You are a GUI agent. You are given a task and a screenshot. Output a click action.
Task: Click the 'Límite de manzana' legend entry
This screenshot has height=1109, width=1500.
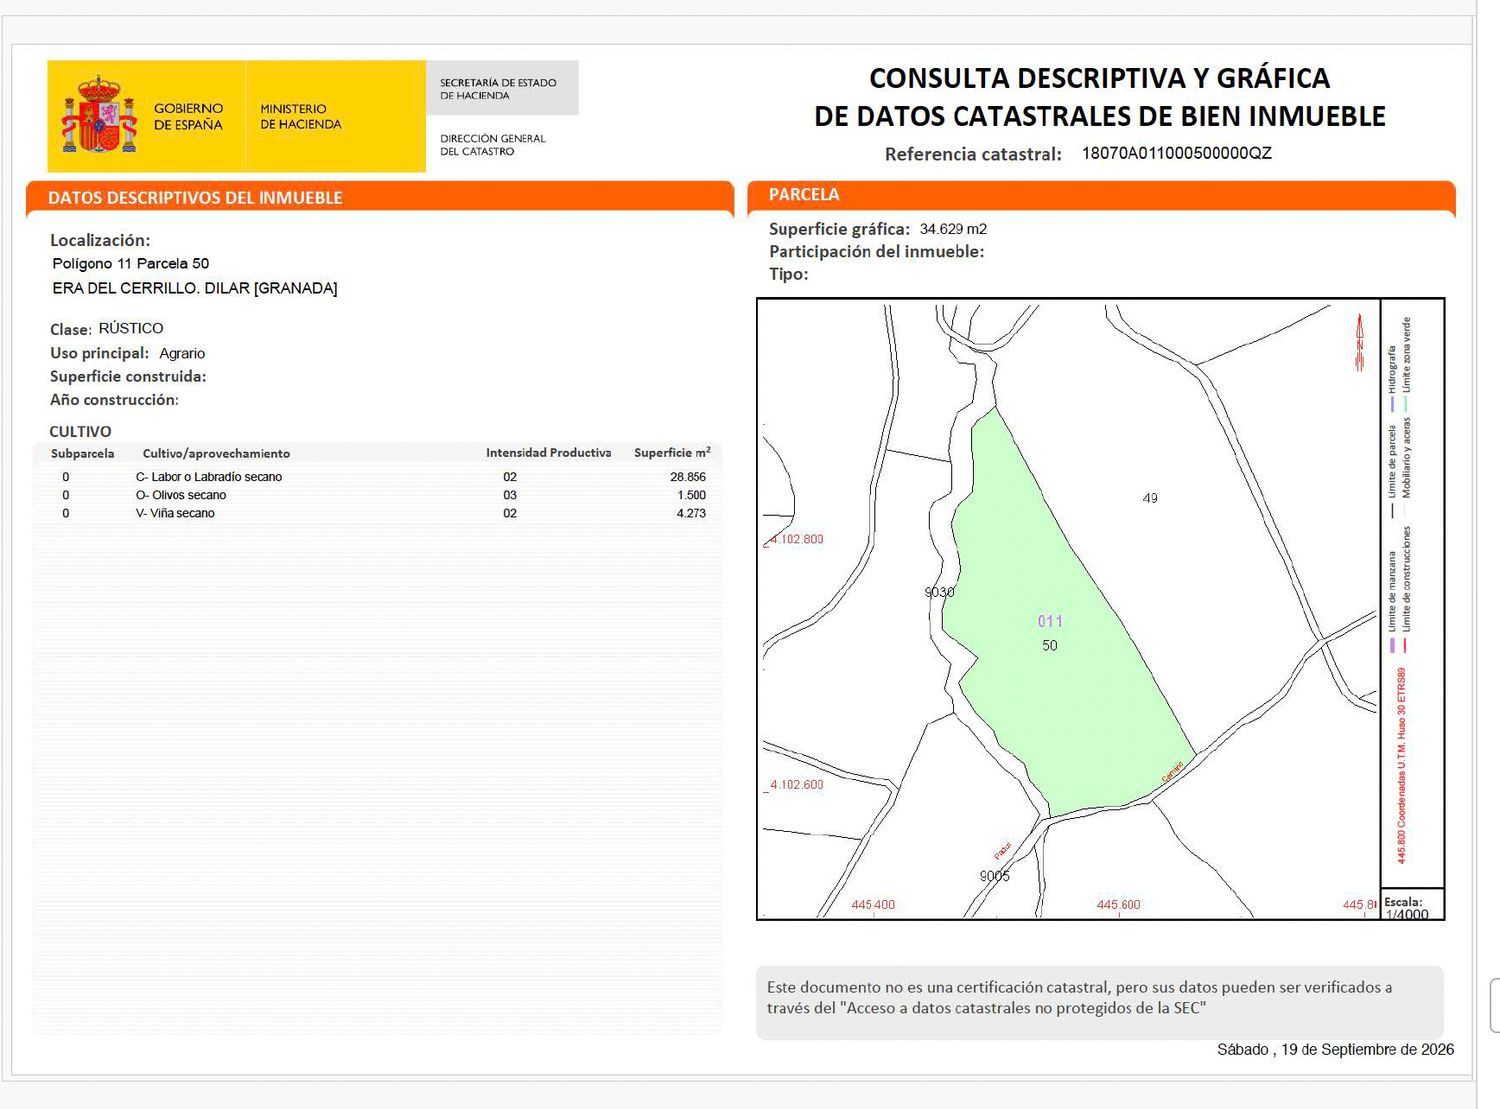click(x=1391, y=602)
